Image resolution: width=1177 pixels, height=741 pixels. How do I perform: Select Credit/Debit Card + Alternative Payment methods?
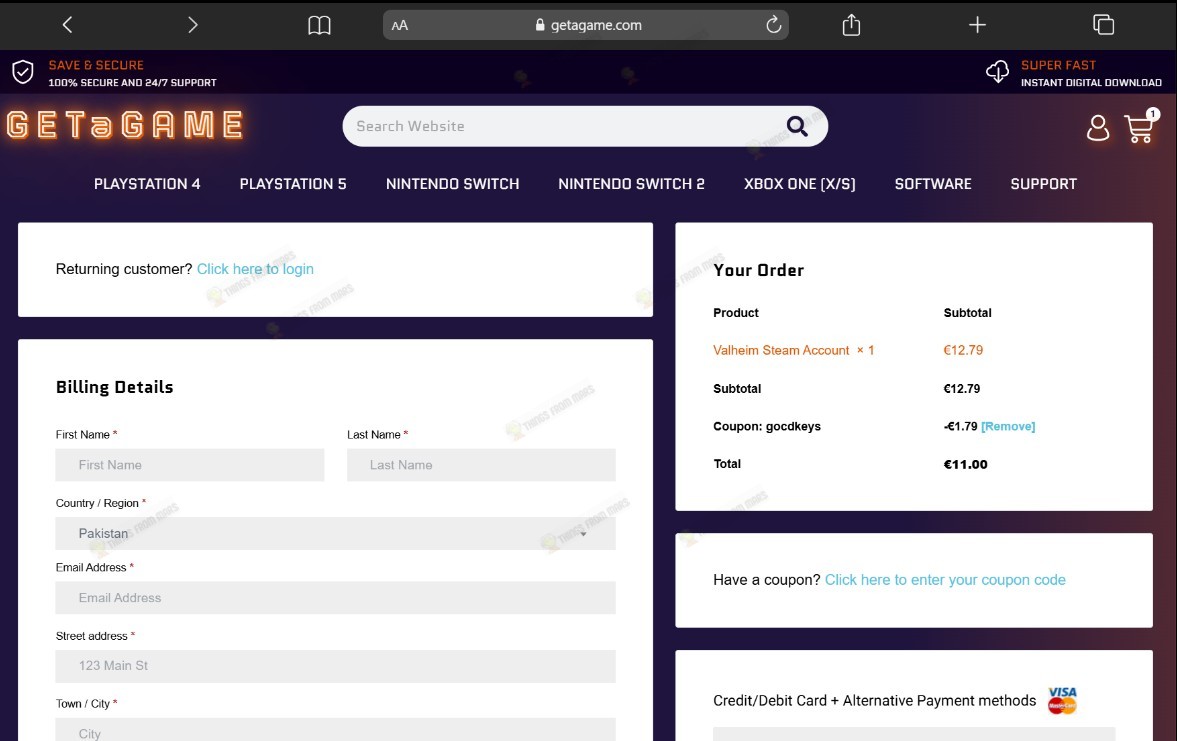point(874,700)
